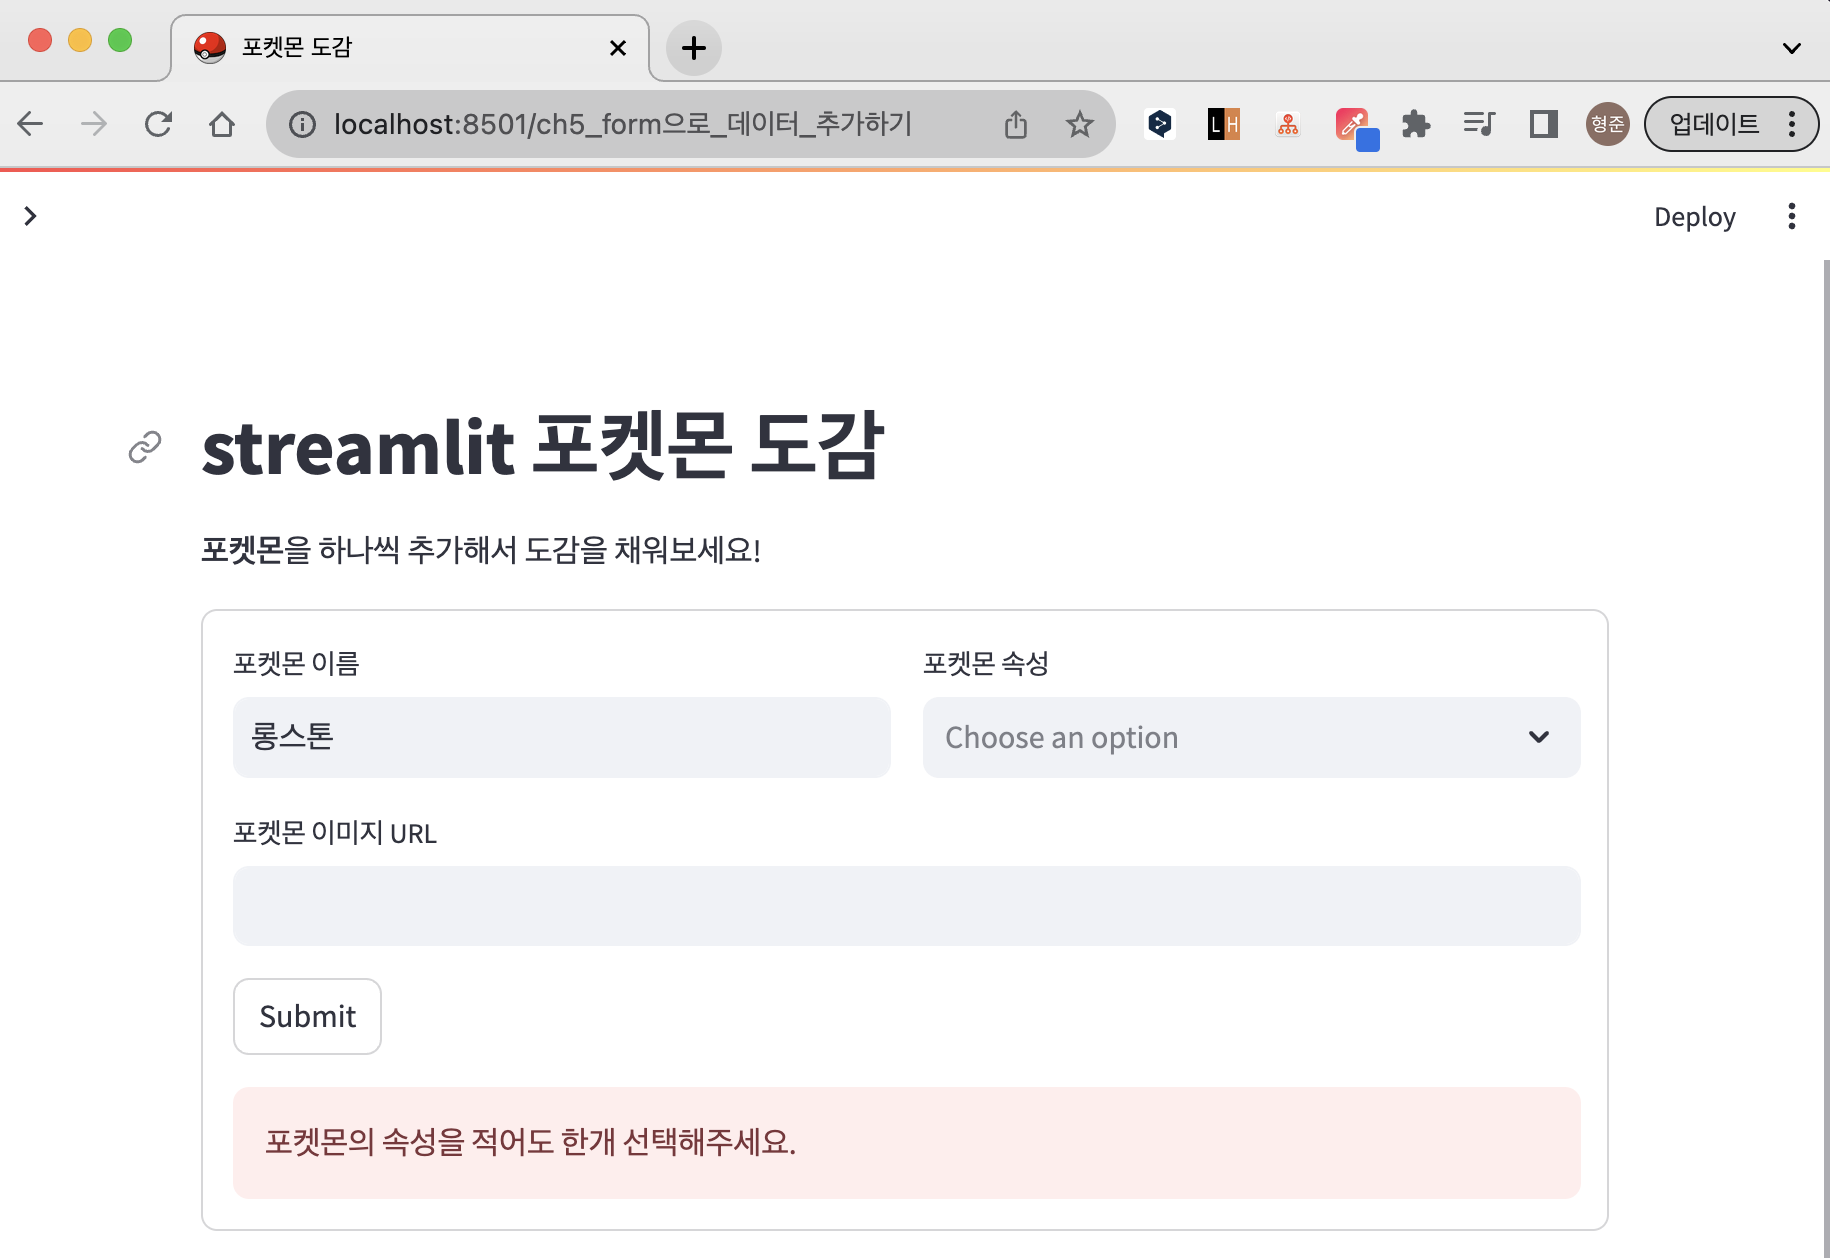
Task: Toggle the browser side panel
Action: (1544, 124)
